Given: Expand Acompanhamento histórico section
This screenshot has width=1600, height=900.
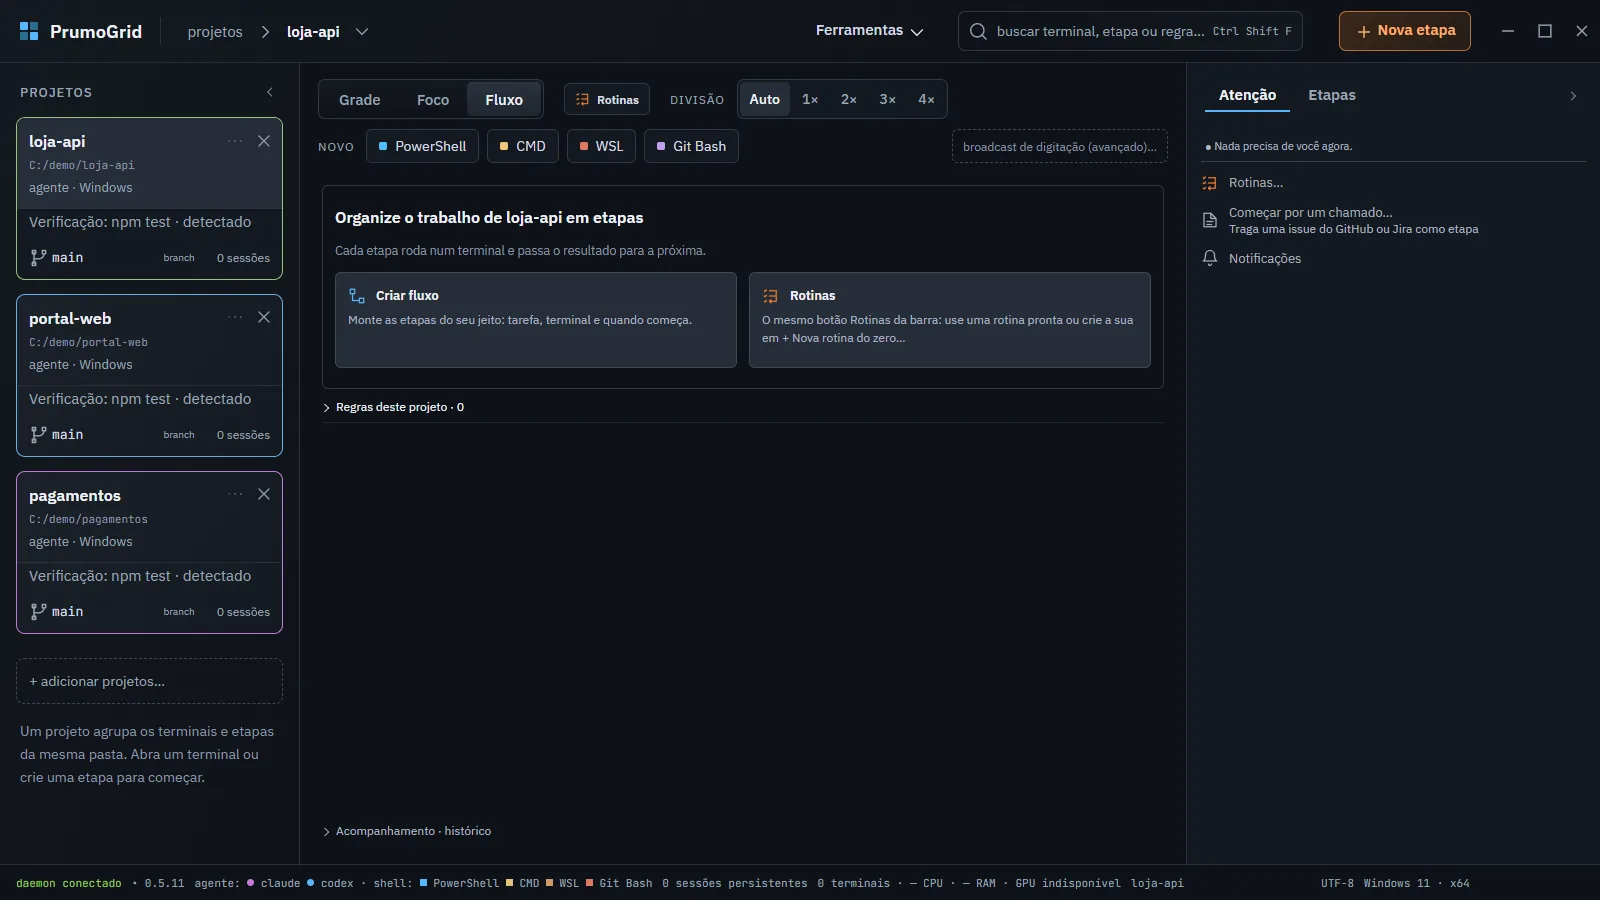Looking at the screenshot, I should pyautogui.click(x=407, y=831).
